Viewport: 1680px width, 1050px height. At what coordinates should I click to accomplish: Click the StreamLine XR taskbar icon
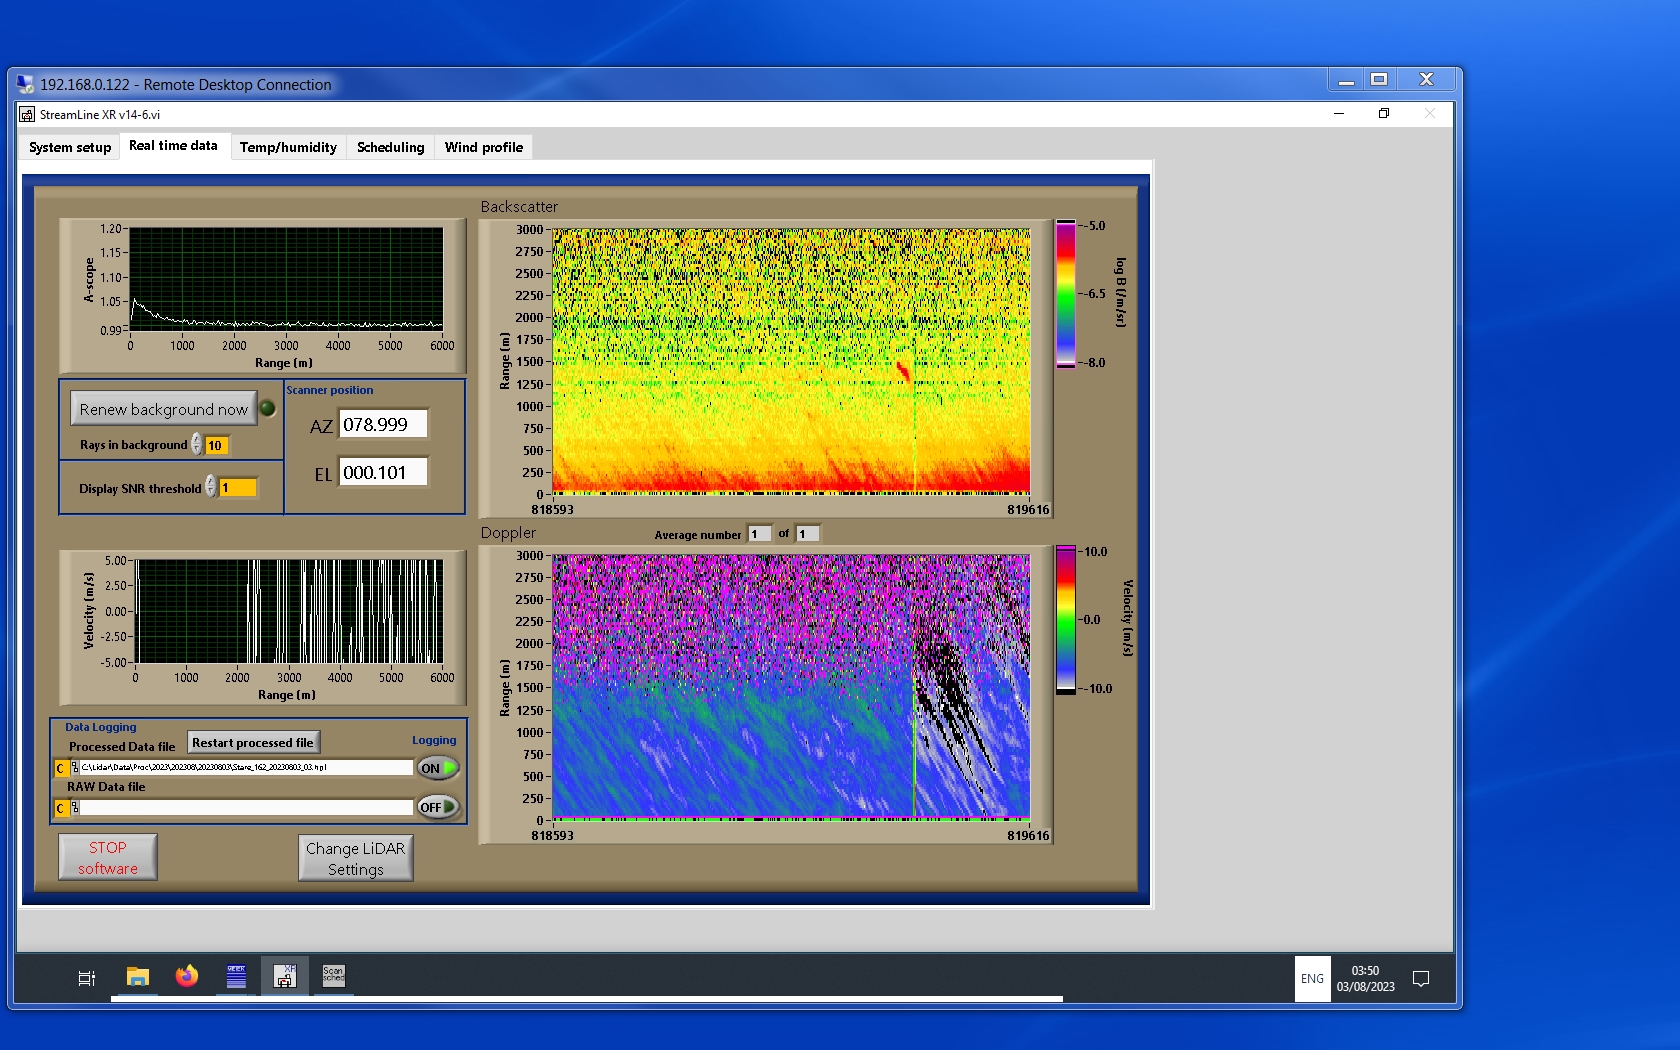[285, 977]
